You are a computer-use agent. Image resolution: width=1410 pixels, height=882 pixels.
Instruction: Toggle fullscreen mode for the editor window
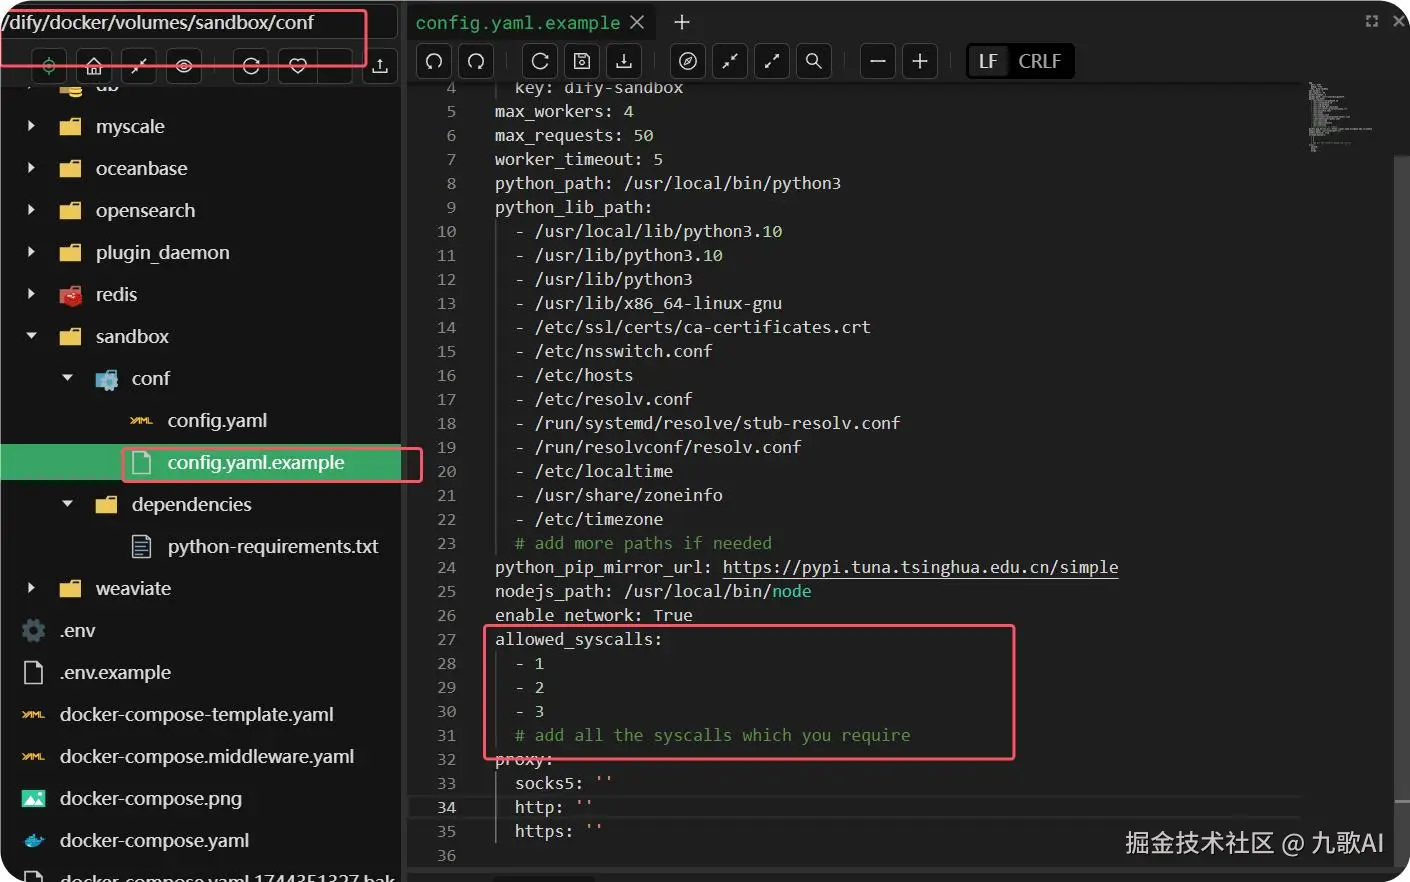1372,21
